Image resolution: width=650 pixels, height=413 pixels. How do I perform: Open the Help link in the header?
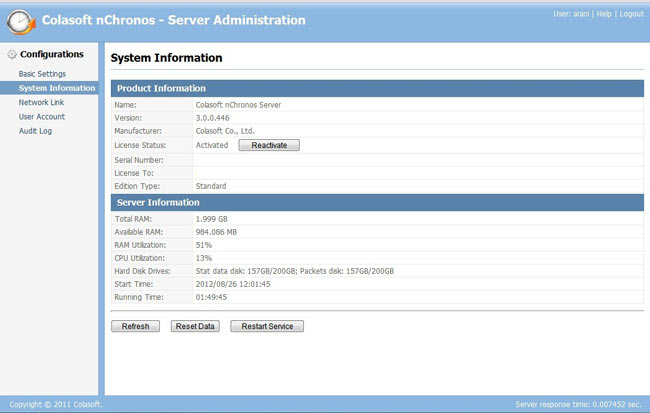point(604,14)
